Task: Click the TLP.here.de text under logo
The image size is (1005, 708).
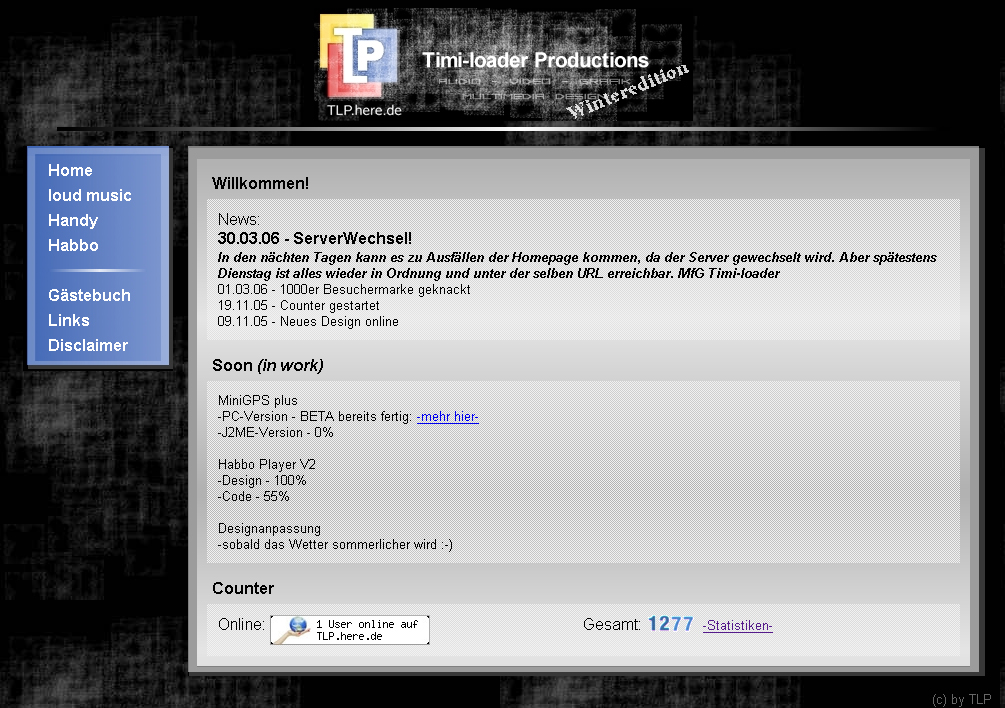Action: point(364,110)
